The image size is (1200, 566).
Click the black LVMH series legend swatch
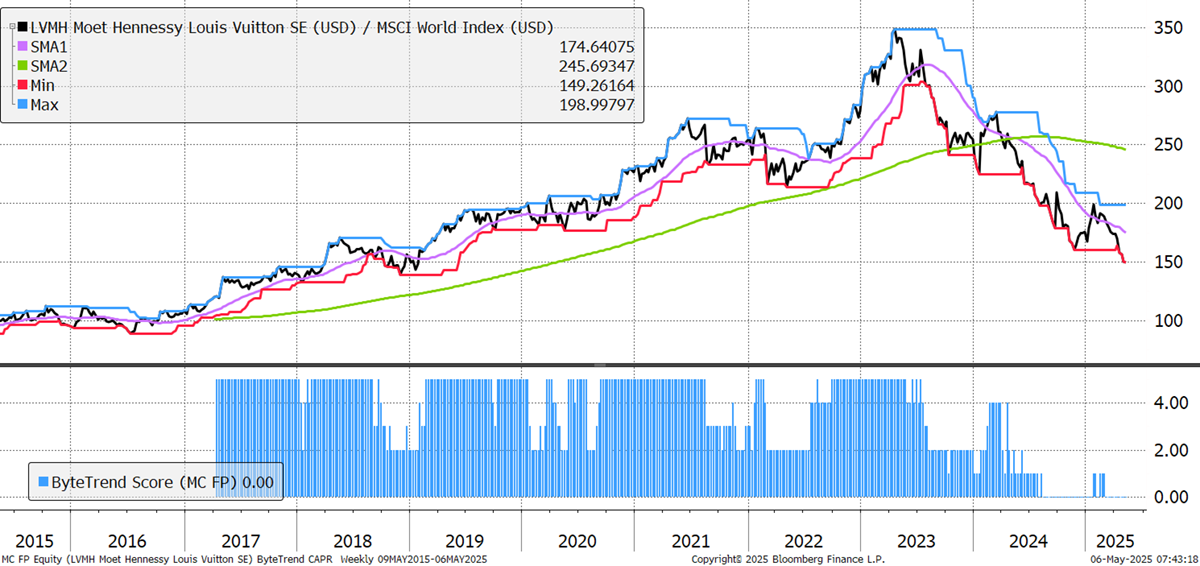[x=23, y=27]
